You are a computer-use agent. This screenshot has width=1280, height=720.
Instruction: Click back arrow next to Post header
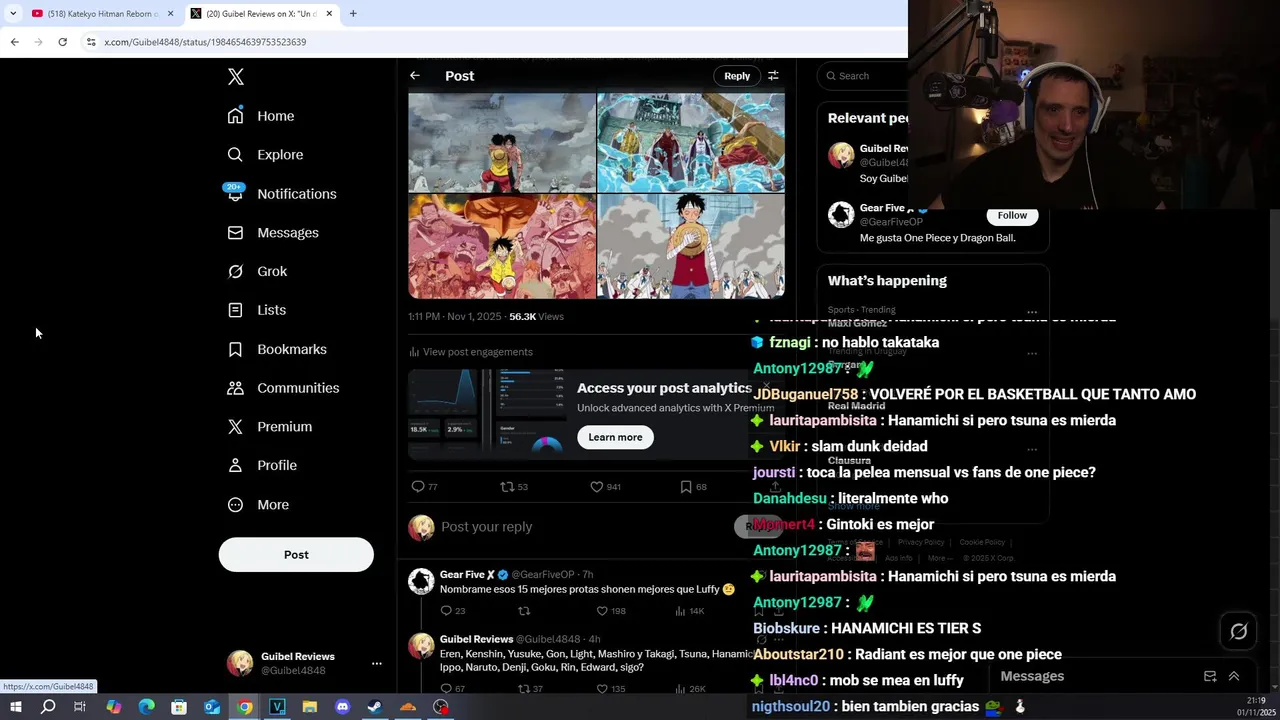click(x=415, y=76)
